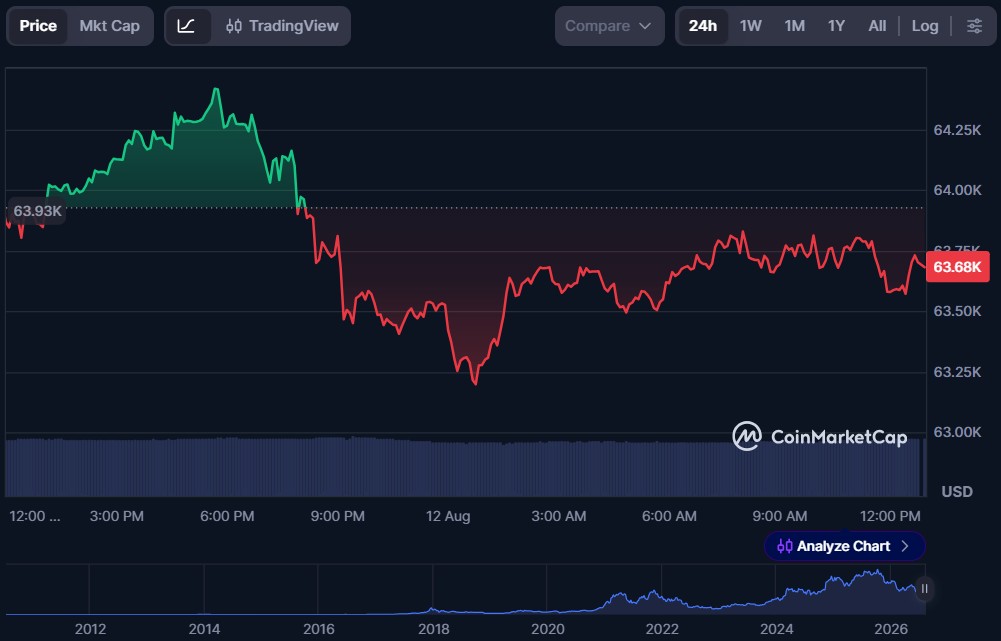Image resolution: width=1001 pixels, height=641 pixels.
Task: Switch to the line chart view icon
Action: tap(186, 26)
